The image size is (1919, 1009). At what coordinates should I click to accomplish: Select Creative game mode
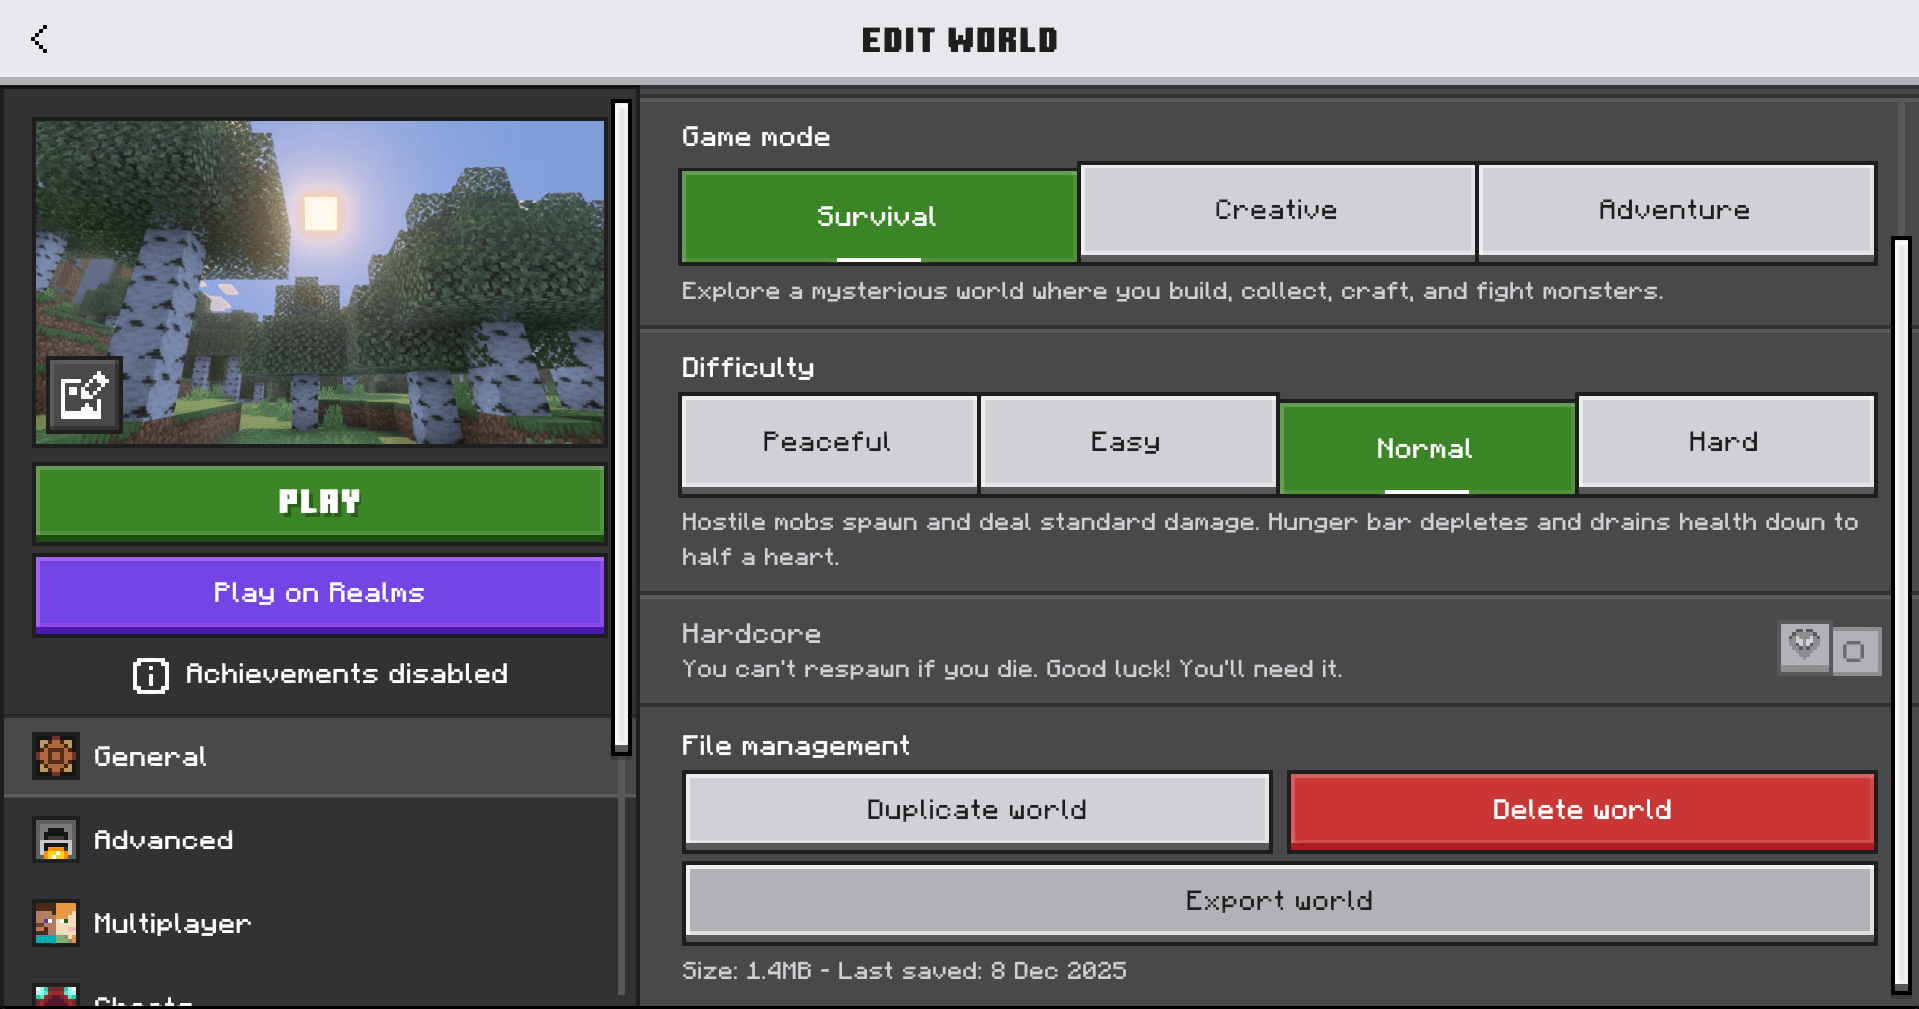[1276, 210]
